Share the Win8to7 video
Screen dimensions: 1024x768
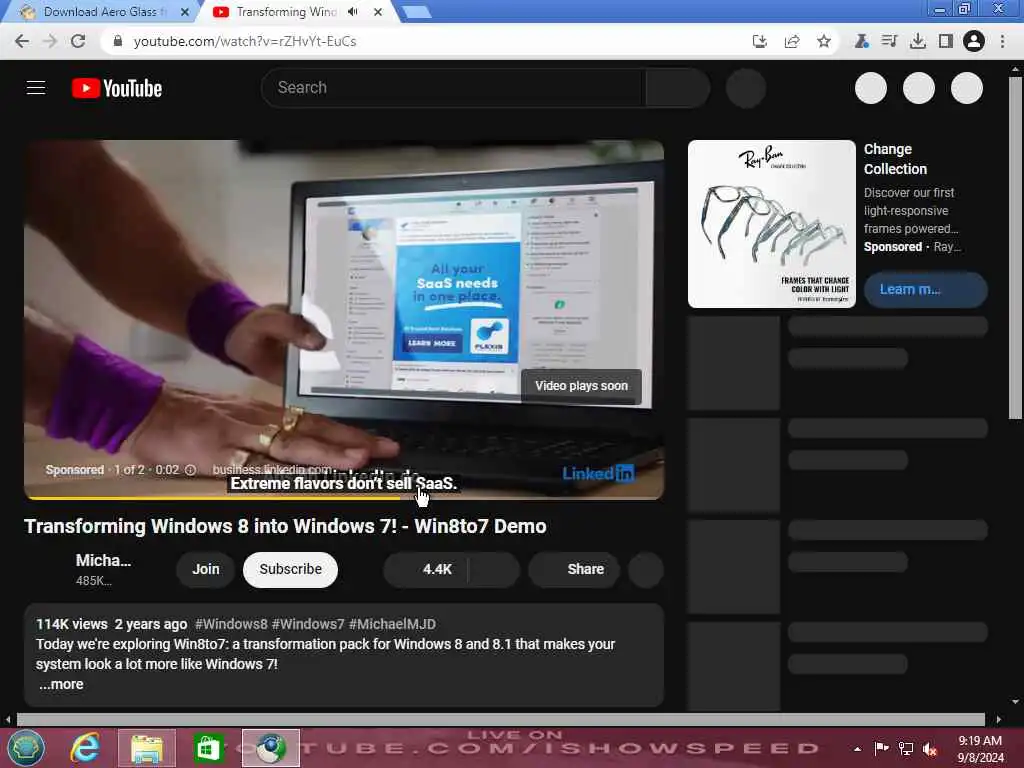tap(574, 569)
